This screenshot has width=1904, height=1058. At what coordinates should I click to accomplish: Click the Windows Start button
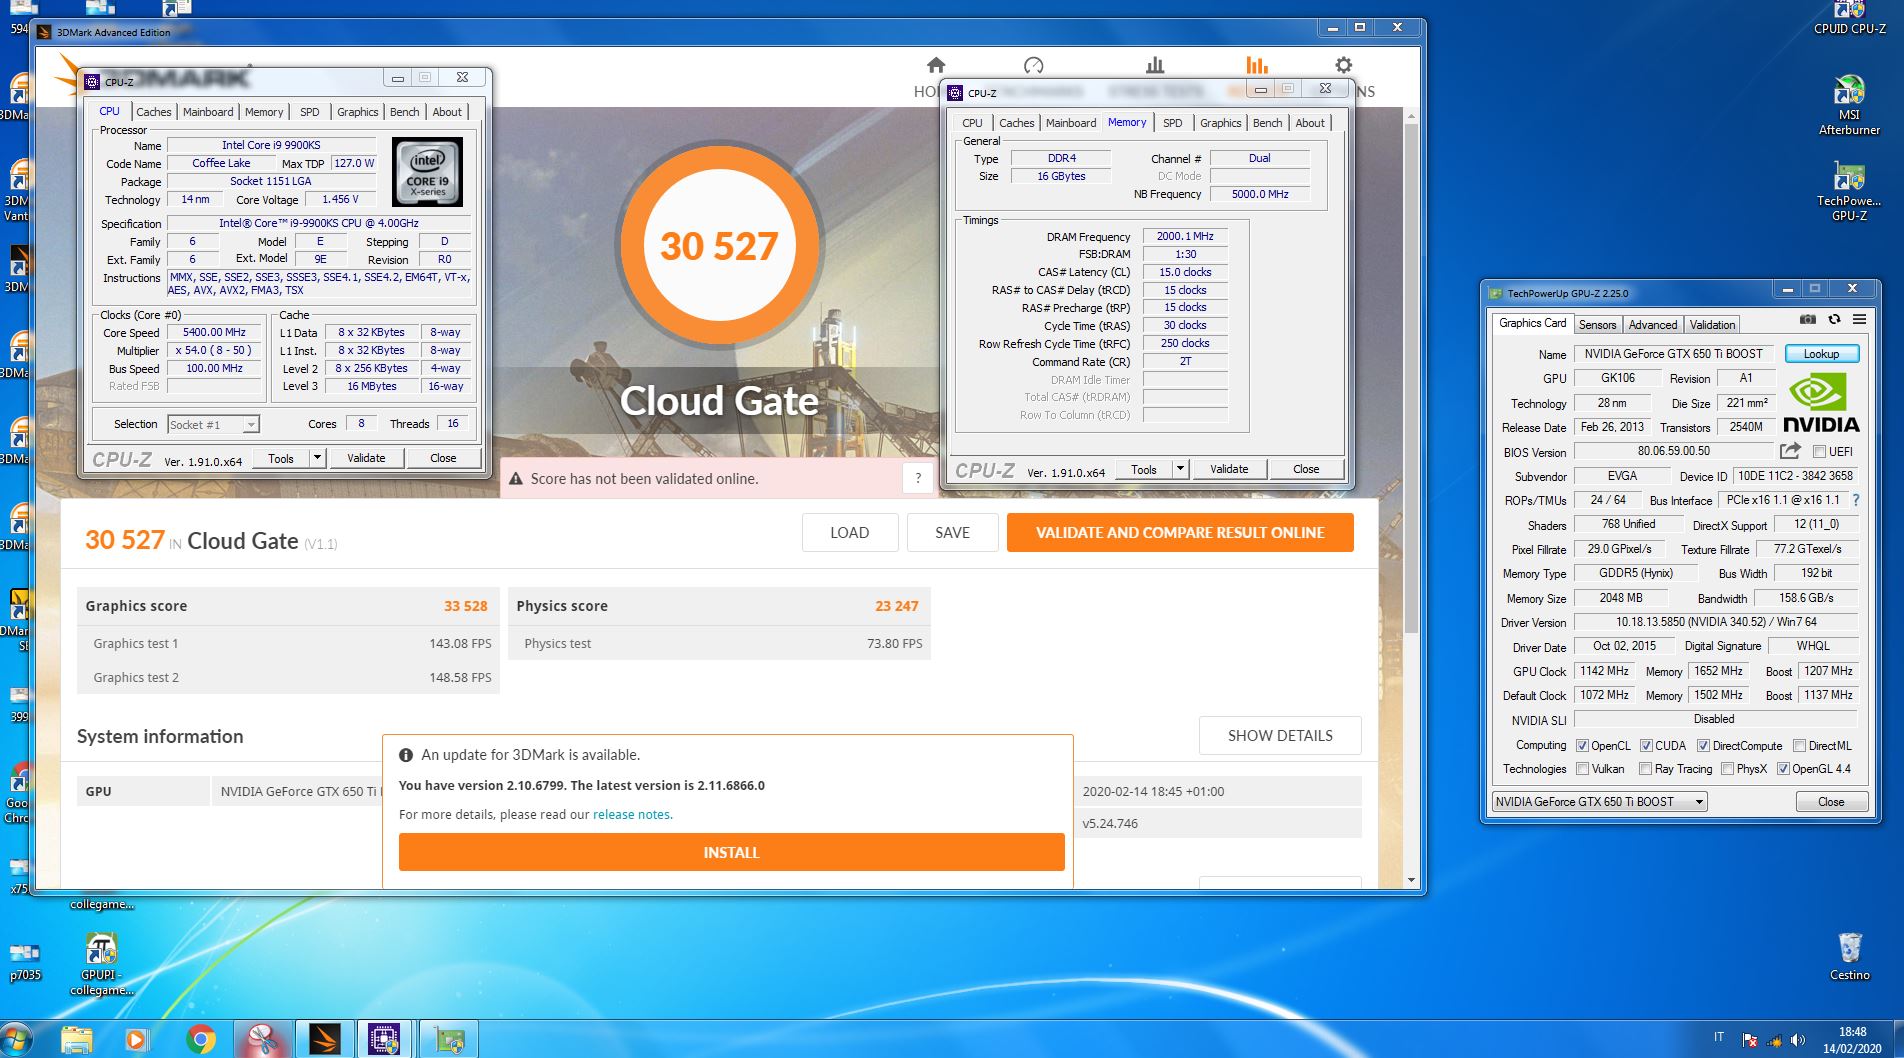17,1040
